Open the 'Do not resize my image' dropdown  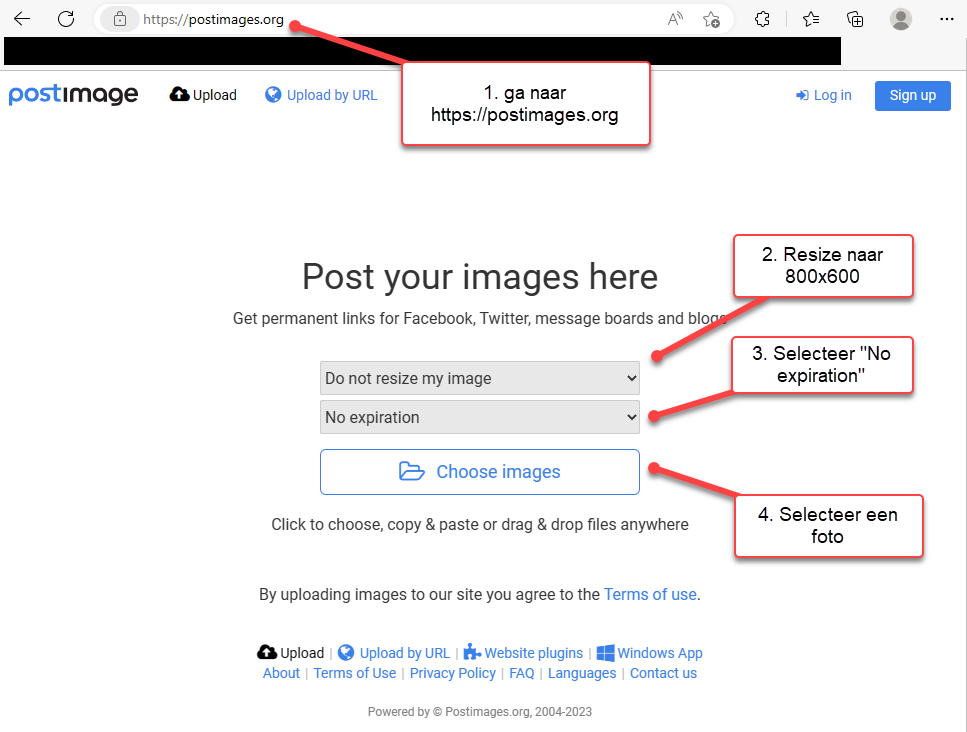[480, 378]
